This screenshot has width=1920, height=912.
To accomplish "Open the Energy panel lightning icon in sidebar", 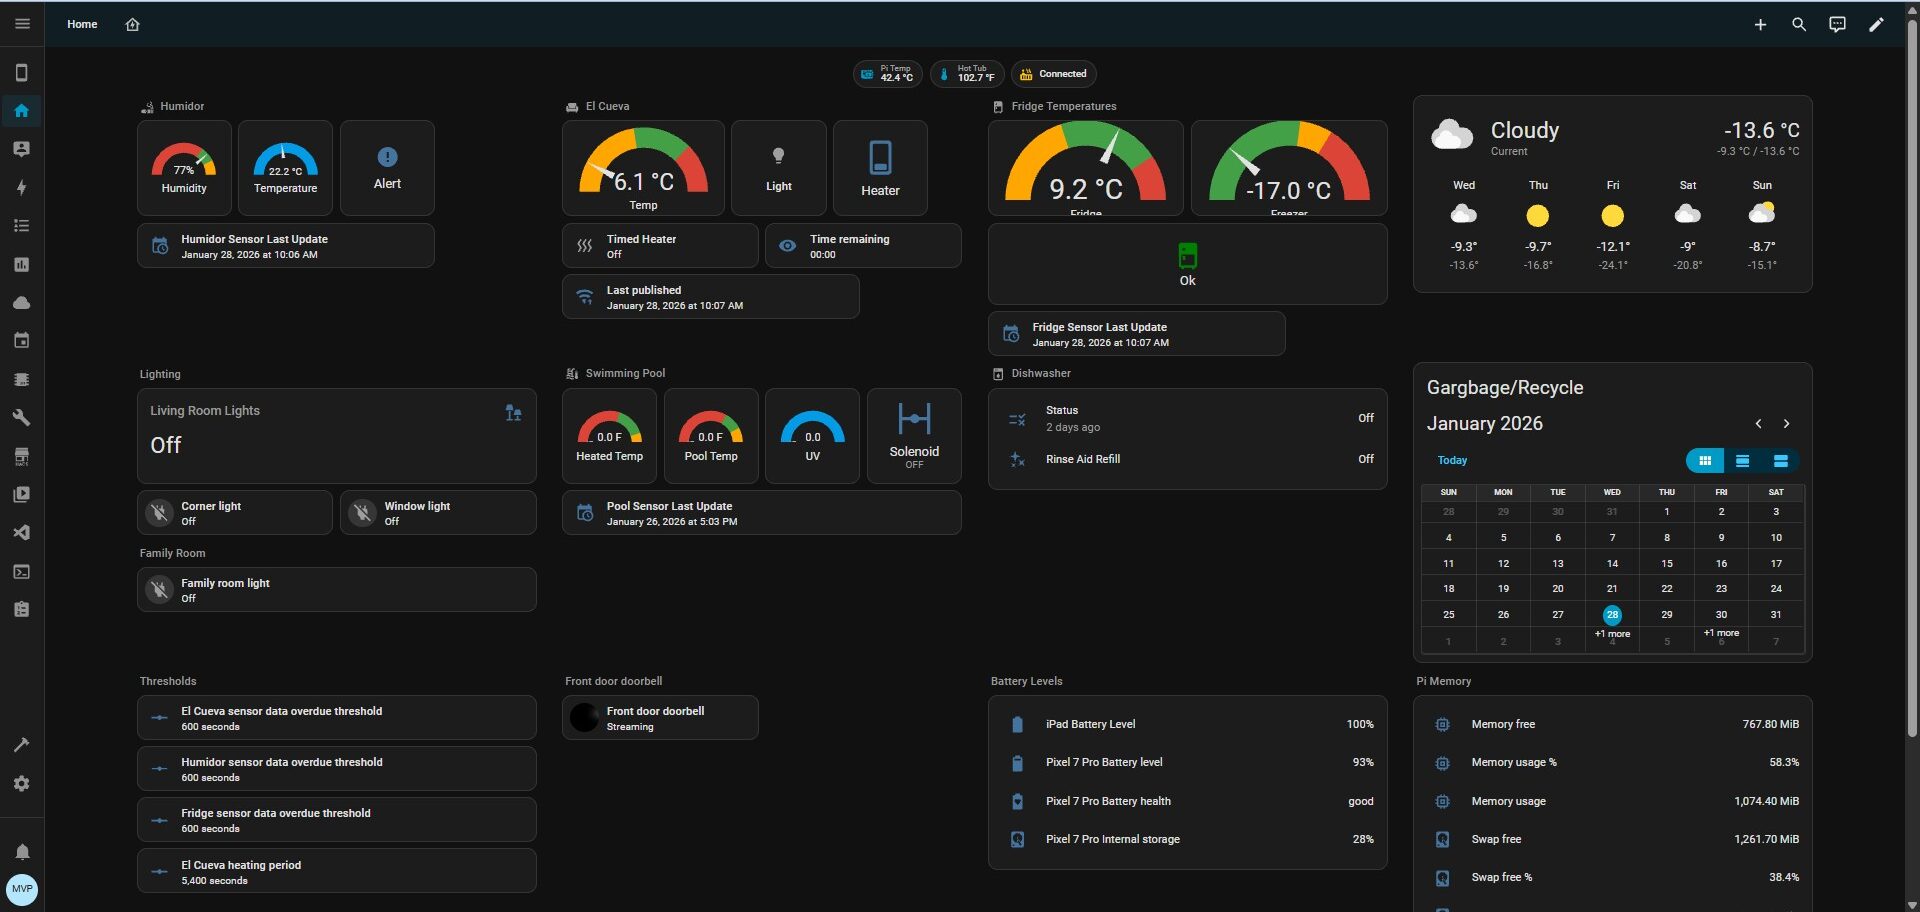I will [21, 188].
